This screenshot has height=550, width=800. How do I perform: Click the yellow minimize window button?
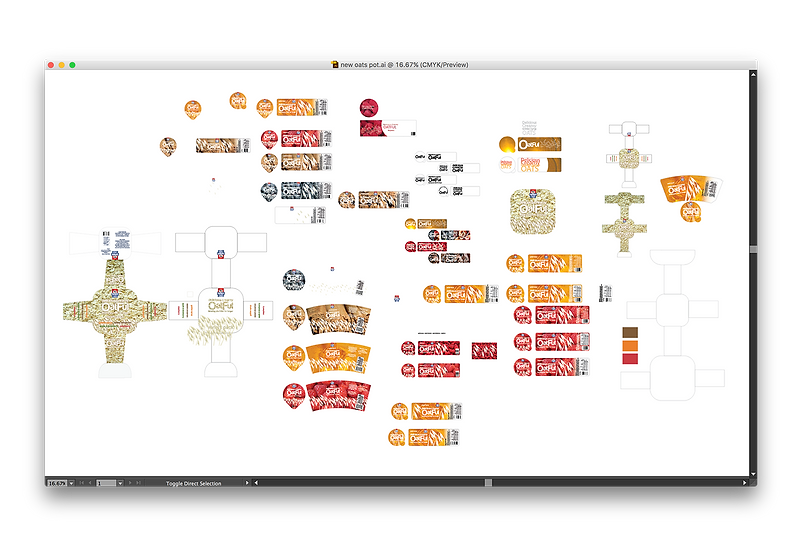[62, 65]
